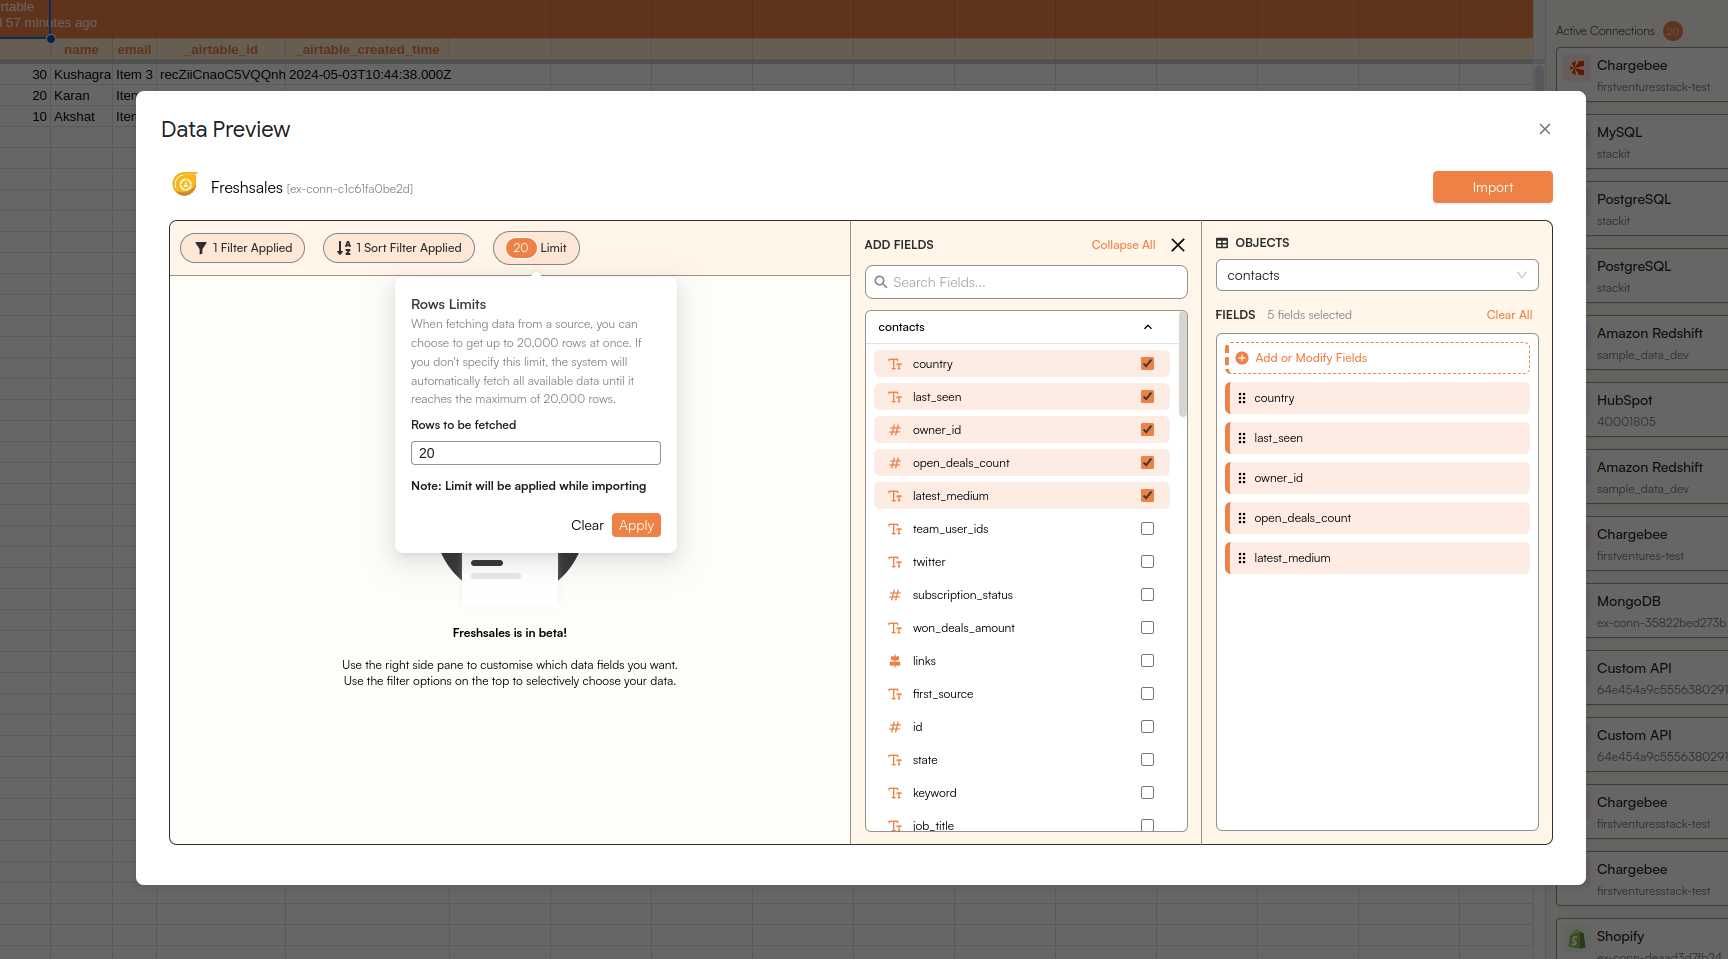Apply the rows limit
Viewport: 1728px width, 959px height.
click(636, 525)
